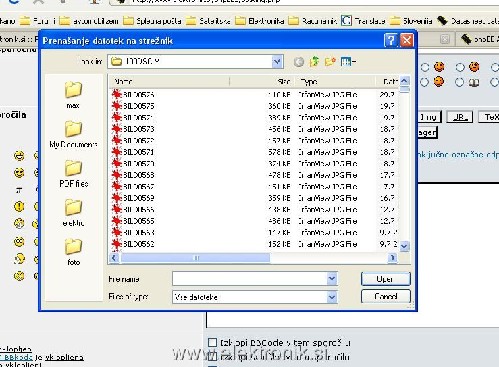
Task: Open the Računalnik bookmark folder
Action: (x=313, y=21)
